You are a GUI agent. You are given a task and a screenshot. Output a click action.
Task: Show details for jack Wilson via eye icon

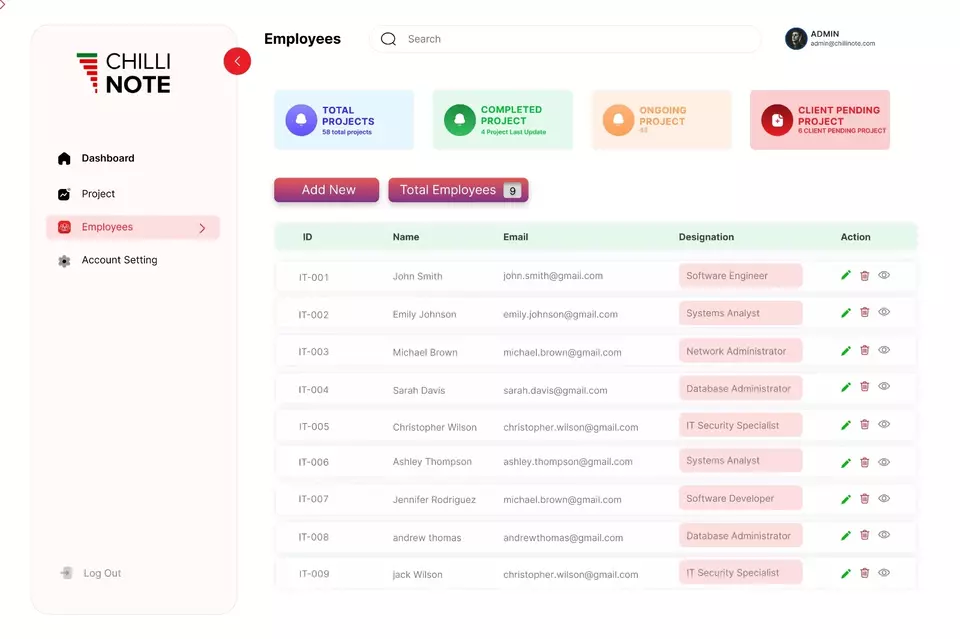884,573
